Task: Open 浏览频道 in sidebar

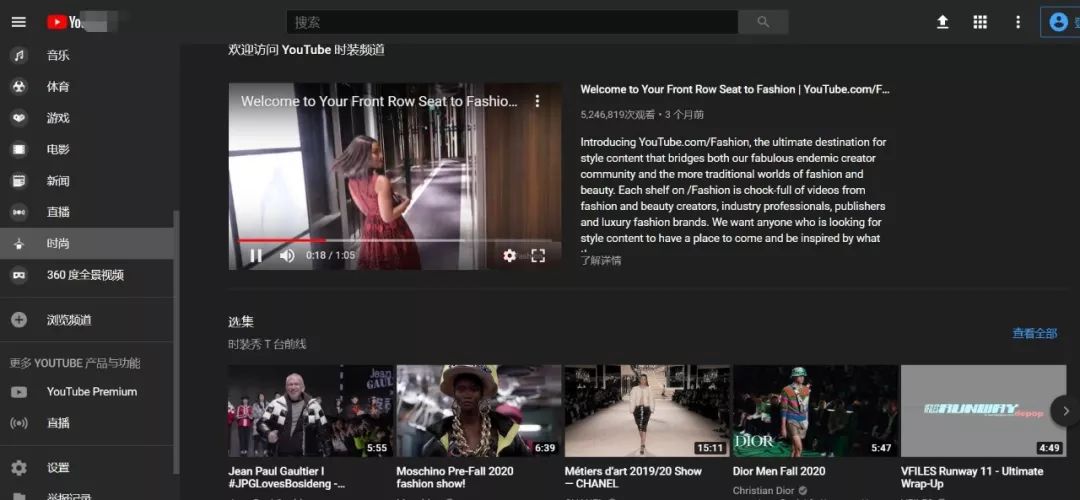Action: click(87, 320)
